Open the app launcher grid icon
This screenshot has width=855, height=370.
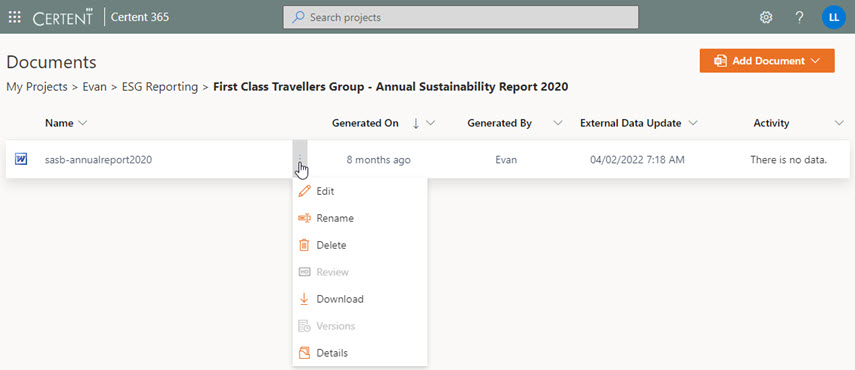(x=15, y=17)
